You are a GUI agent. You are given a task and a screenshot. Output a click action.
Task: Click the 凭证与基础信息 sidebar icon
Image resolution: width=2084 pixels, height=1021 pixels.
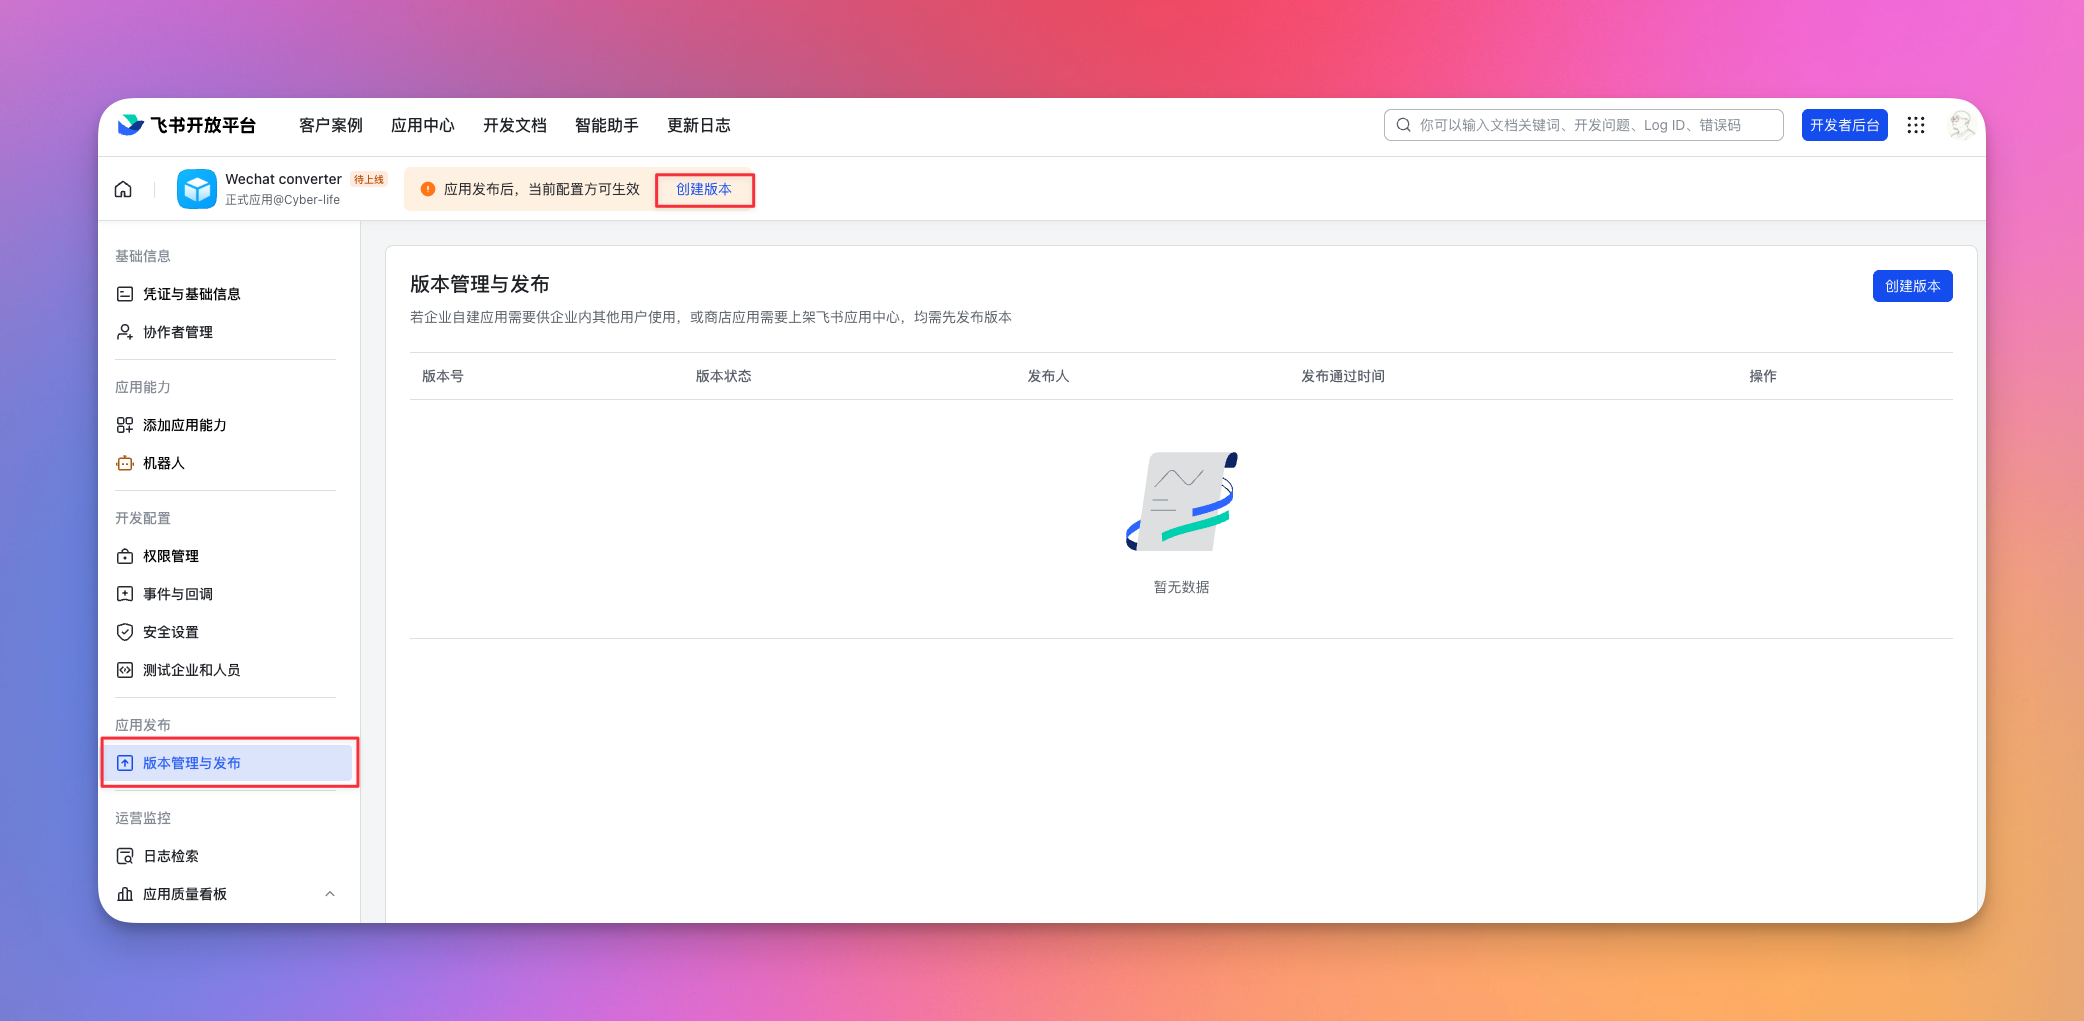125,294
